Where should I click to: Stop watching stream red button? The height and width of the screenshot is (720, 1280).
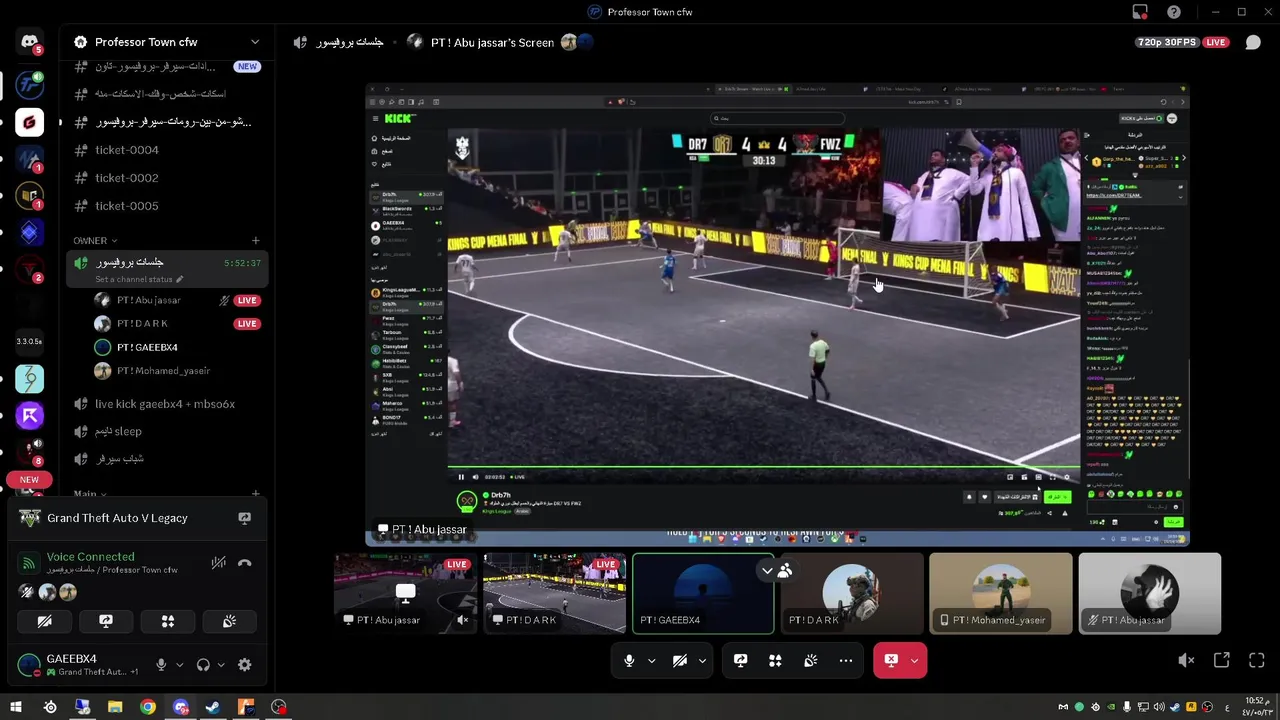point(891,661)
